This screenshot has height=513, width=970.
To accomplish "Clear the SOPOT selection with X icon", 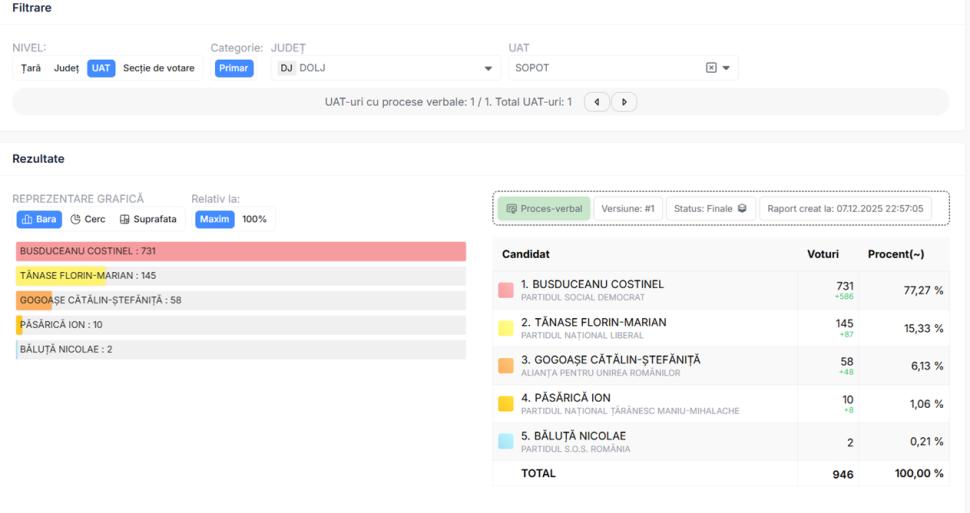I will tap(711, 68).
